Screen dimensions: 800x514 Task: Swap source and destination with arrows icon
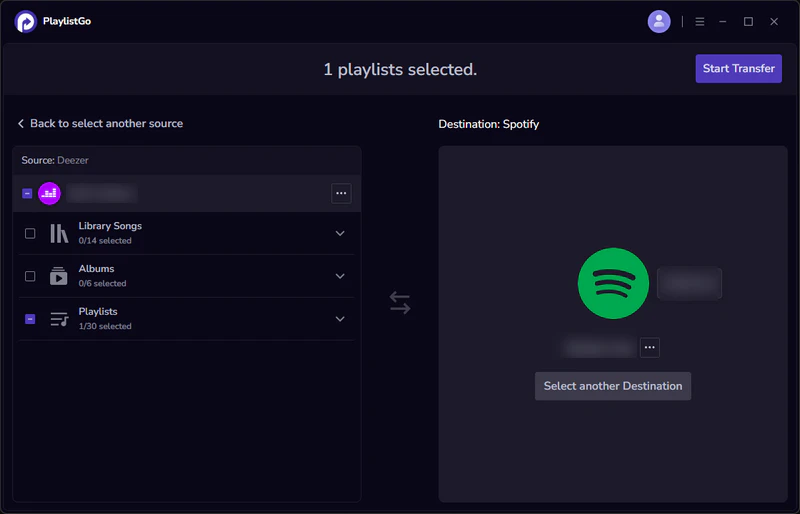400,303
